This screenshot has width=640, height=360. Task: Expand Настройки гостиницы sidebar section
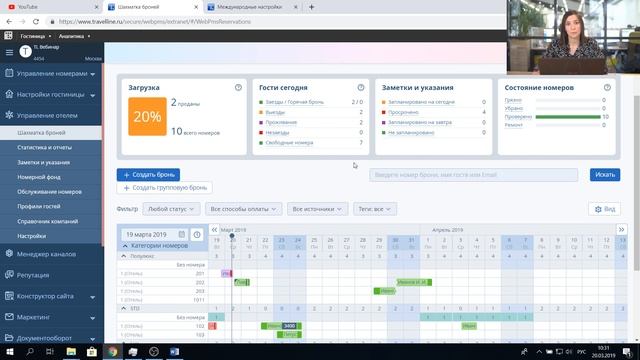(51, 94)
